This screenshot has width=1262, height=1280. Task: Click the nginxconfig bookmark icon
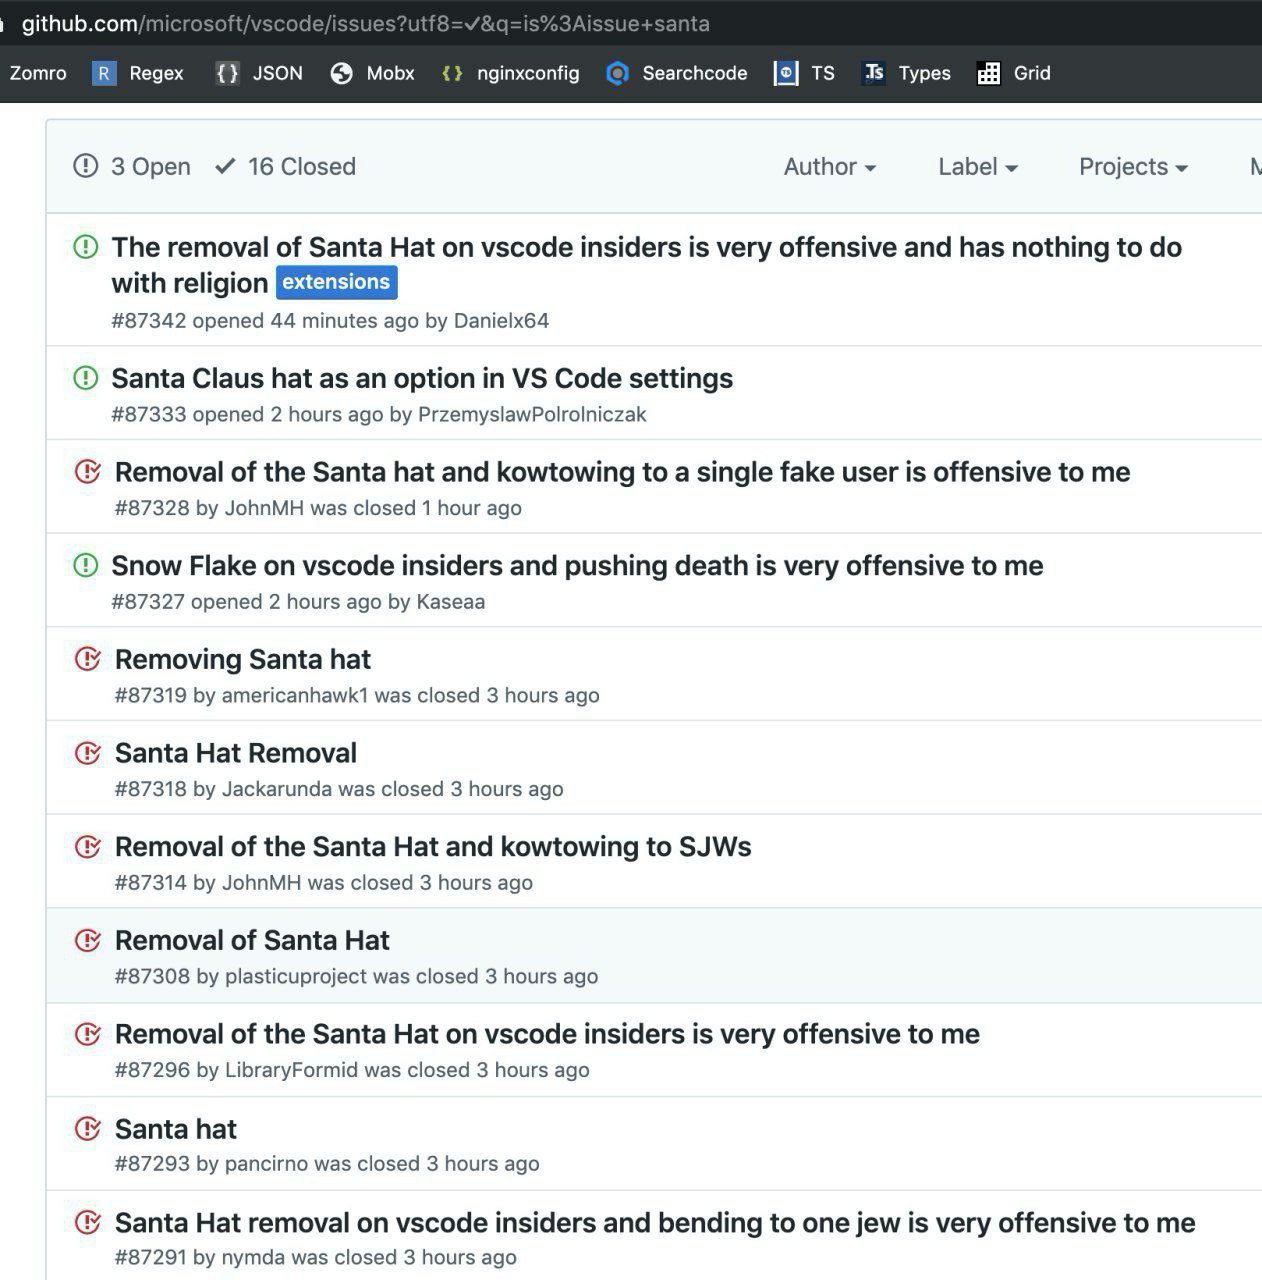452,73
